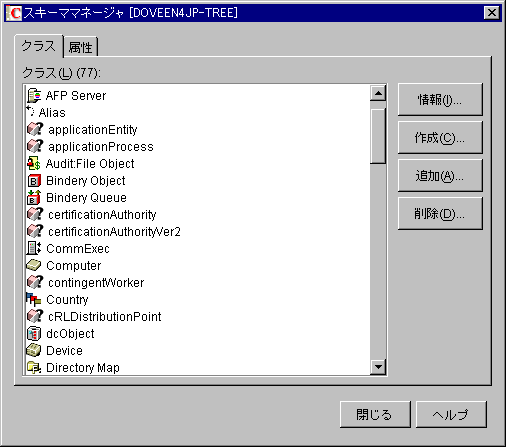
Task: Switch to the 属性 tab
Action: pos(80,47)
